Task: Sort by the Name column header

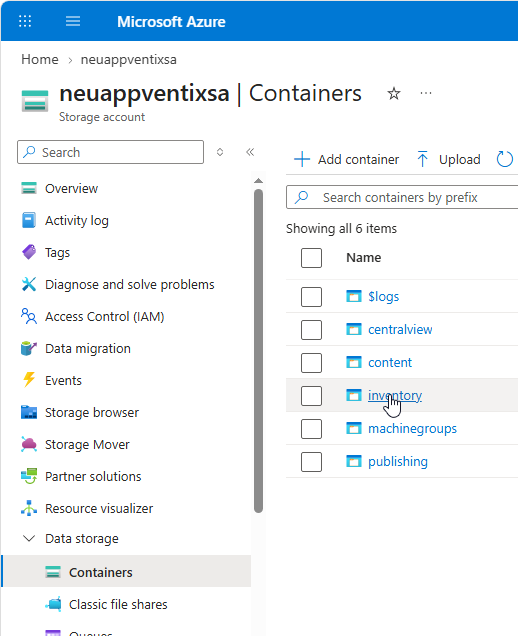Action: tap(363, 258)
